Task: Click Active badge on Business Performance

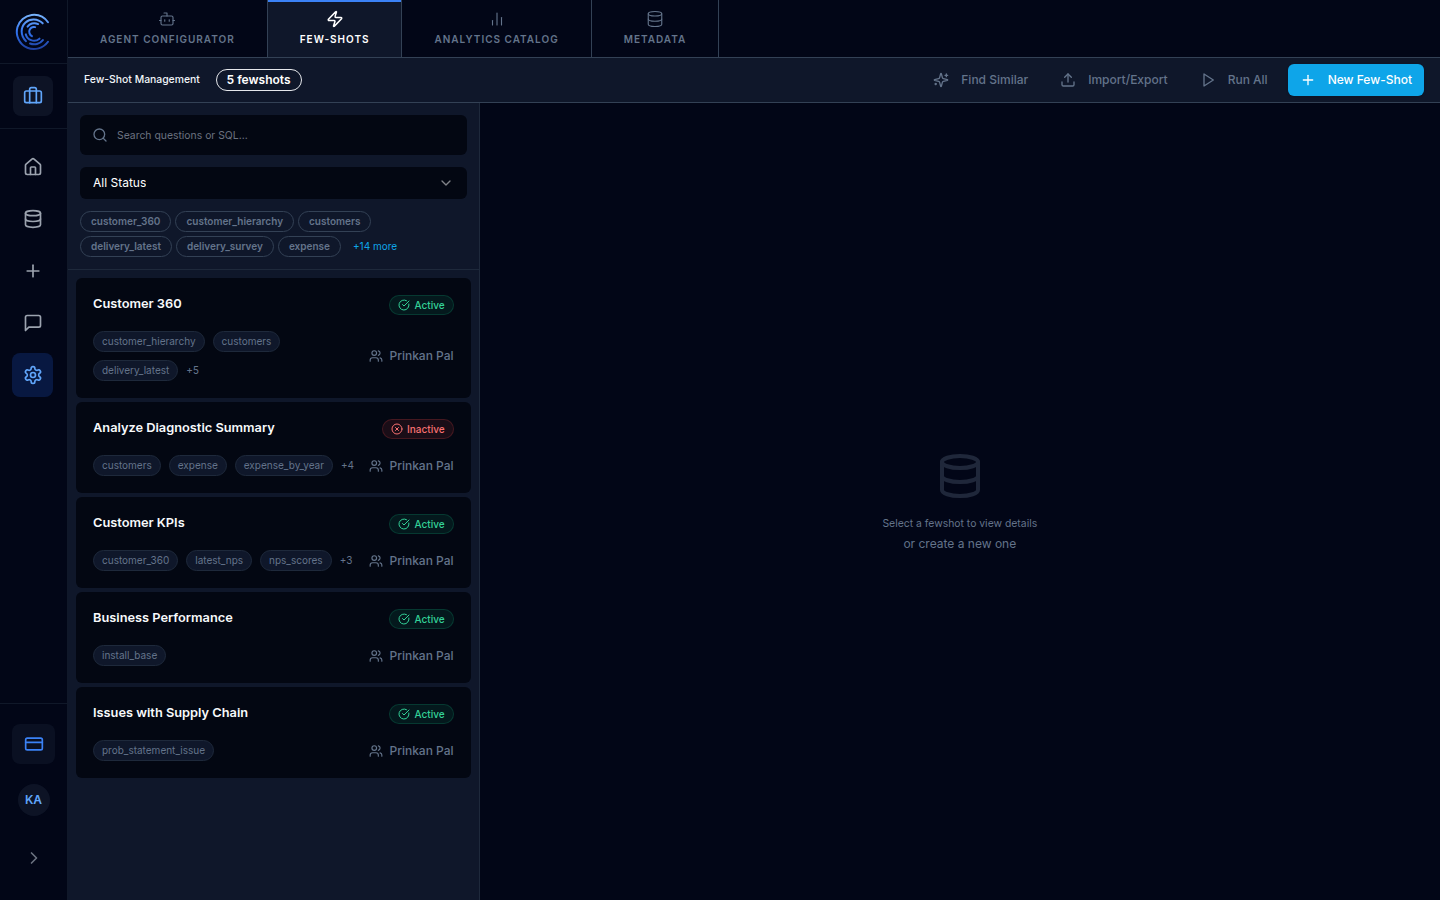Action: coord(421,620)
